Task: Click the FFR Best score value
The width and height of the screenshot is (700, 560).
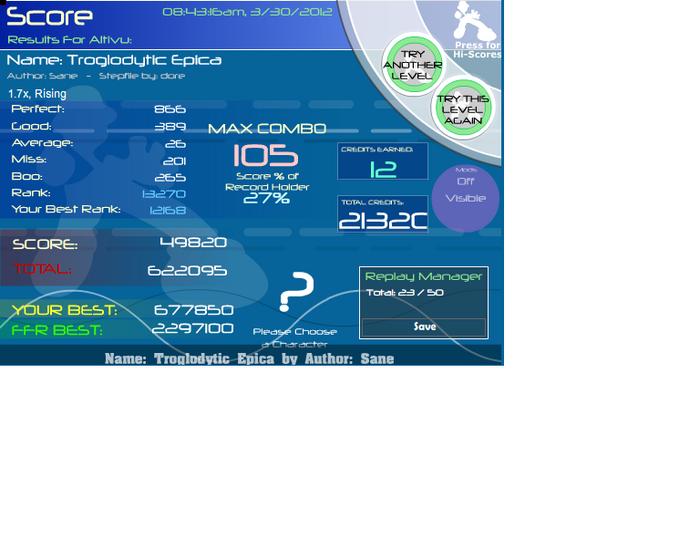Action: pyautogui.click(x=192, y=329)
